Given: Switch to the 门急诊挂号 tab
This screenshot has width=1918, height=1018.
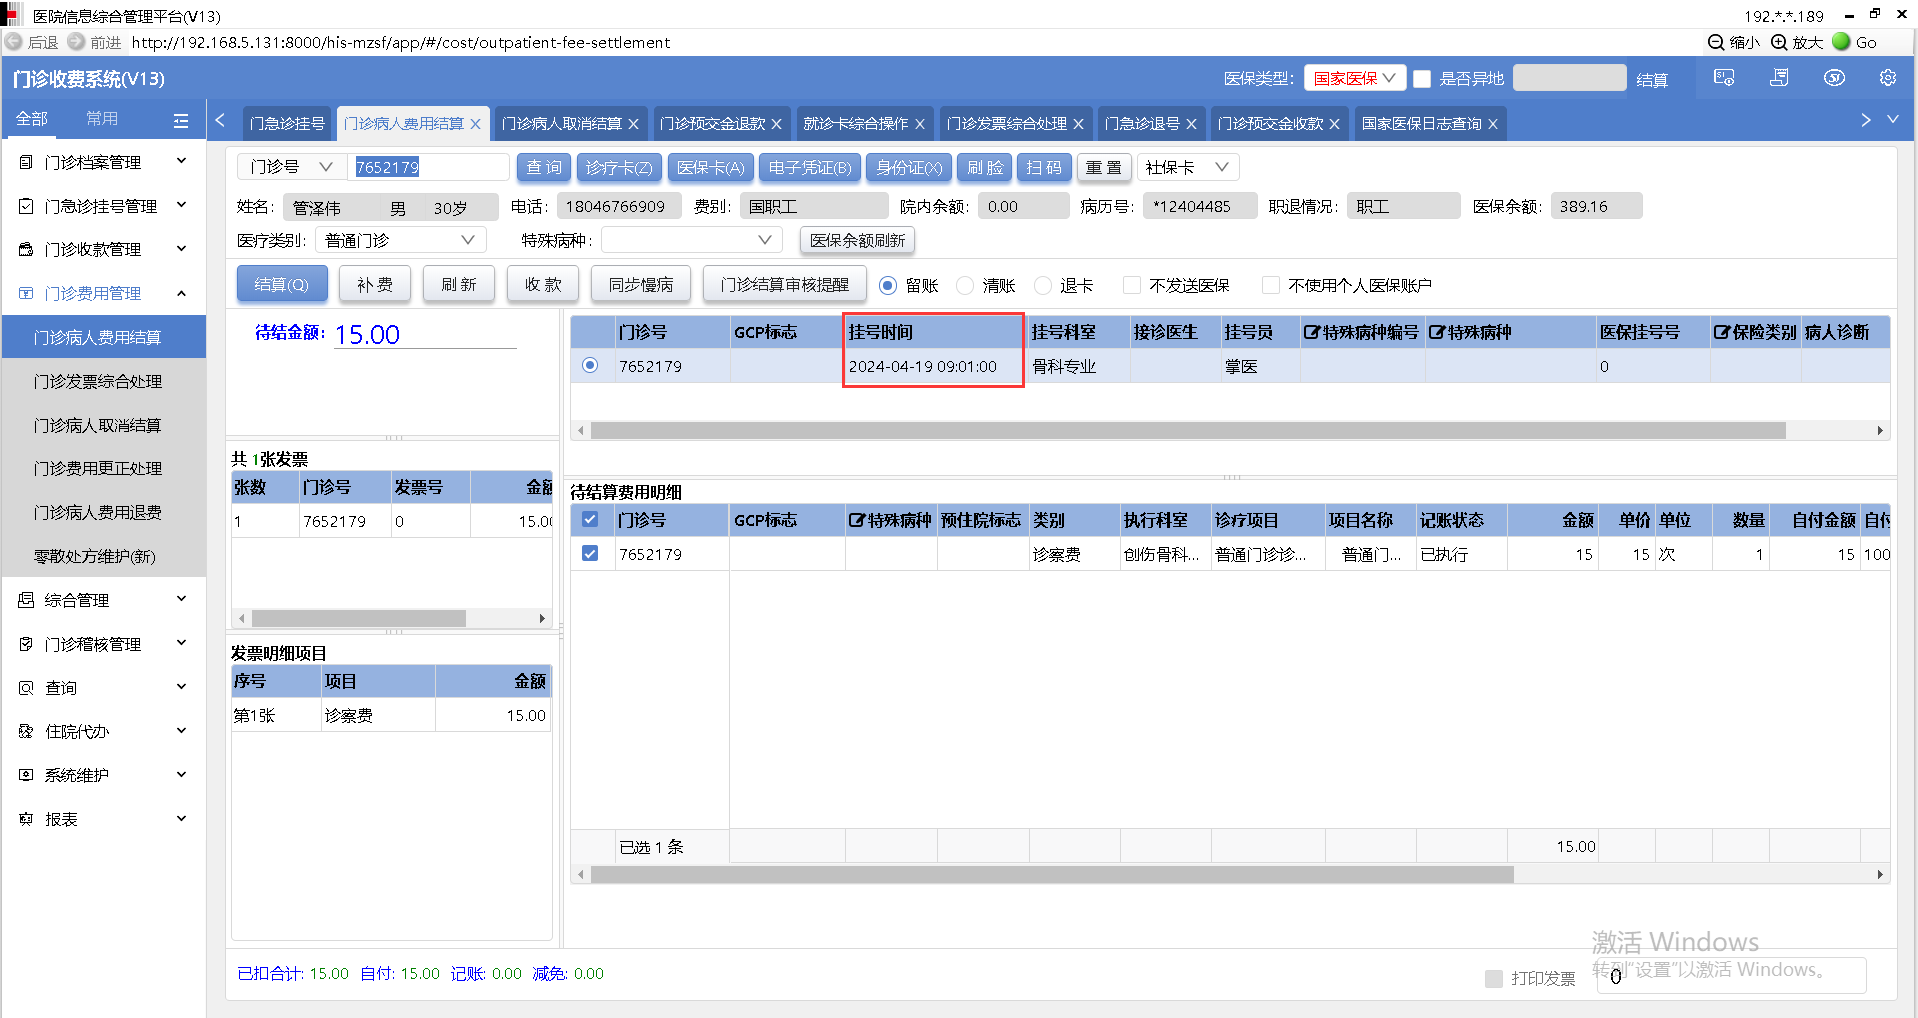Looking at the screenshot, I should click(287, 124).
